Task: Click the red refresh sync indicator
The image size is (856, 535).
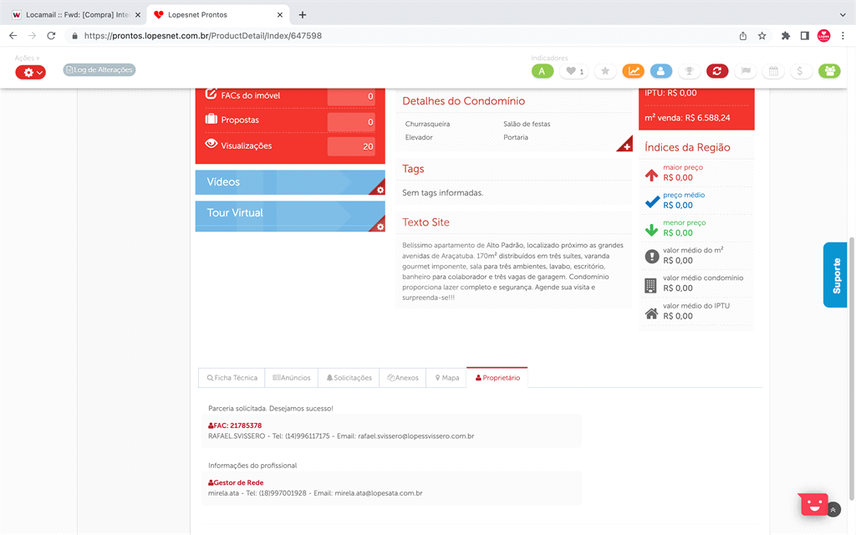Action: click(717, 71)
